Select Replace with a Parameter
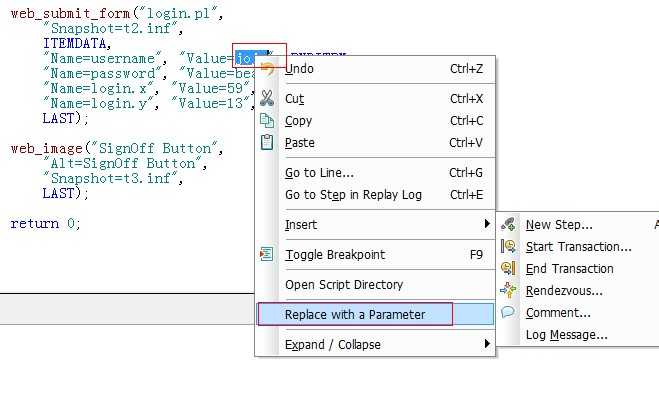 tap(375, 314)
